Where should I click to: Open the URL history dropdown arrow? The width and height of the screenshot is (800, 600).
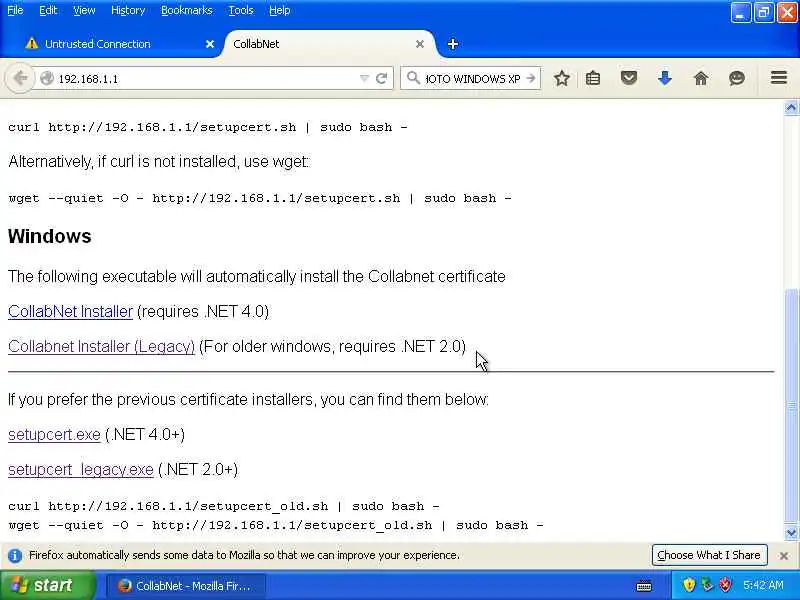364,79
